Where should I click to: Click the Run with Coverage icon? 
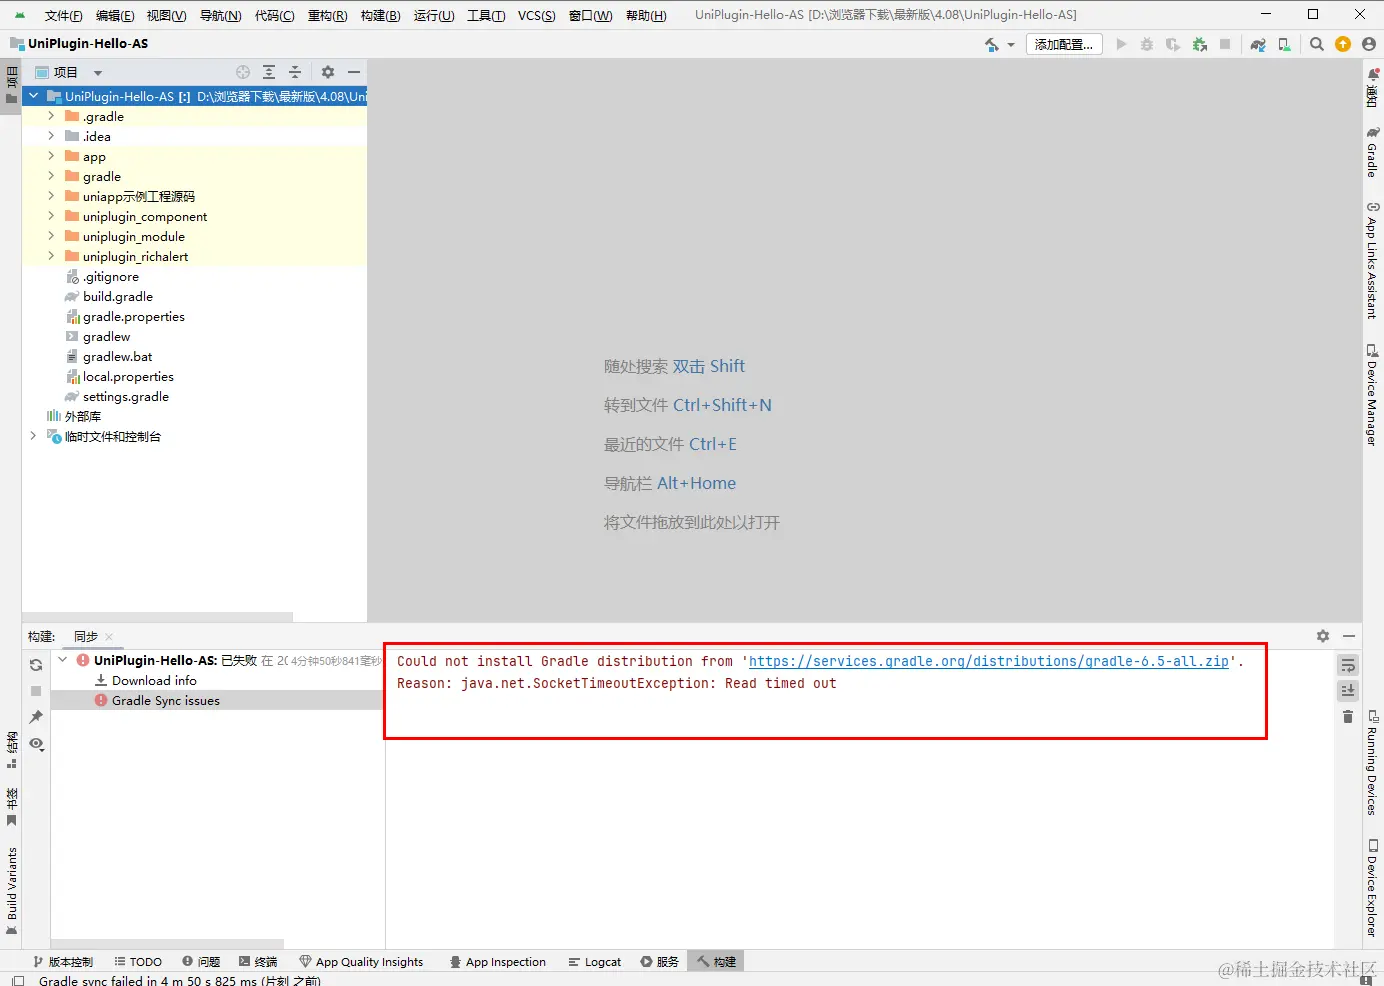pyautogui.click(x=1173, y=44)
